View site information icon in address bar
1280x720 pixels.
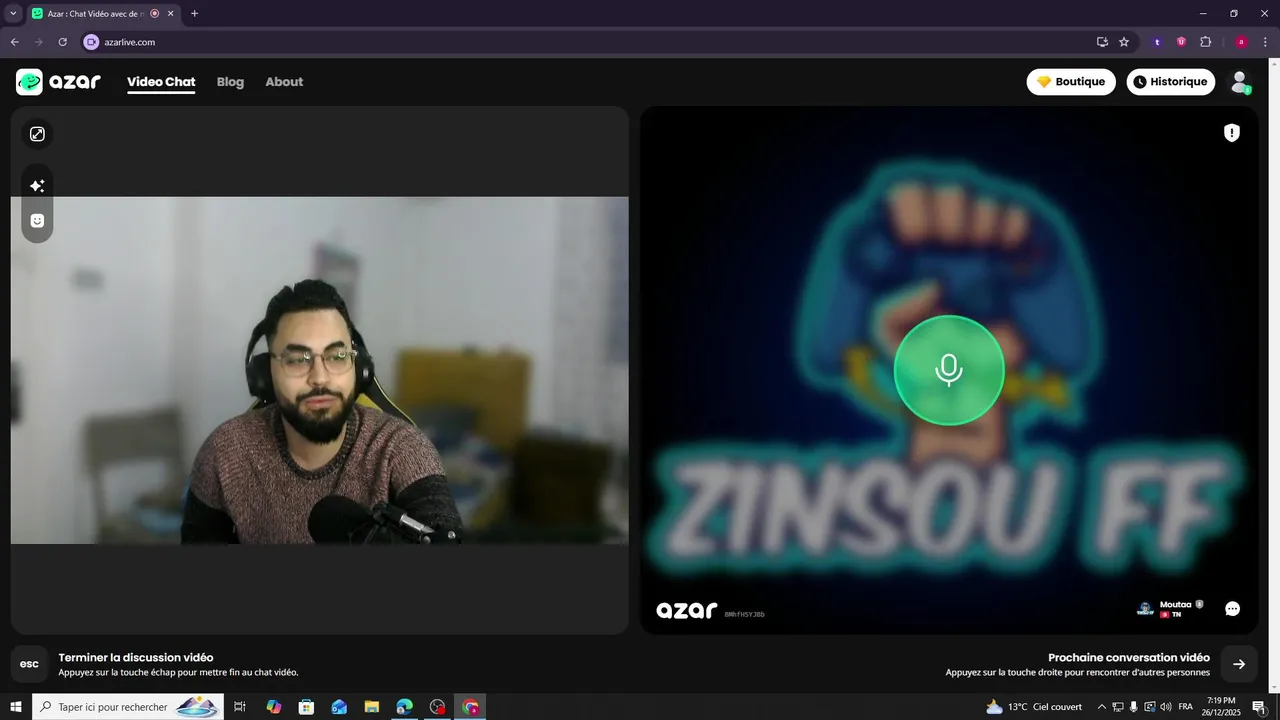click(91, 42)
